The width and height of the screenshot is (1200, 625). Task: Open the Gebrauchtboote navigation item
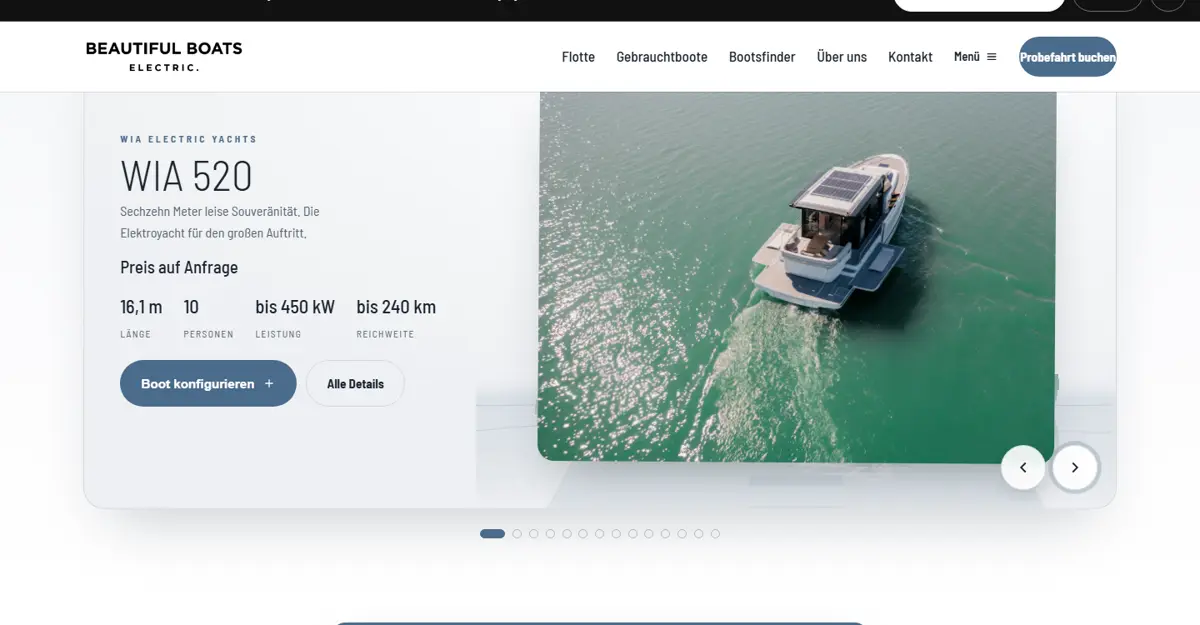pyautogui.click(x=662, y=57)
